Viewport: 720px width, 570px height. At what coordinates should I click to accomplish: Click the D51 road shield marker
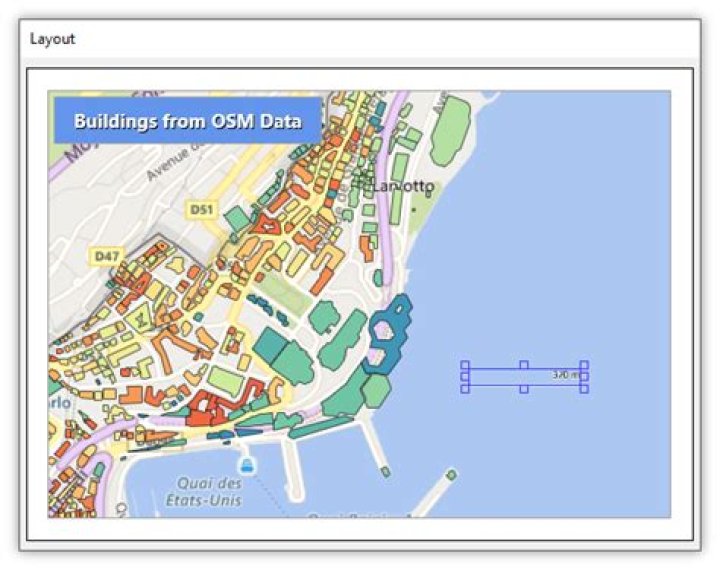click(201, 209)
